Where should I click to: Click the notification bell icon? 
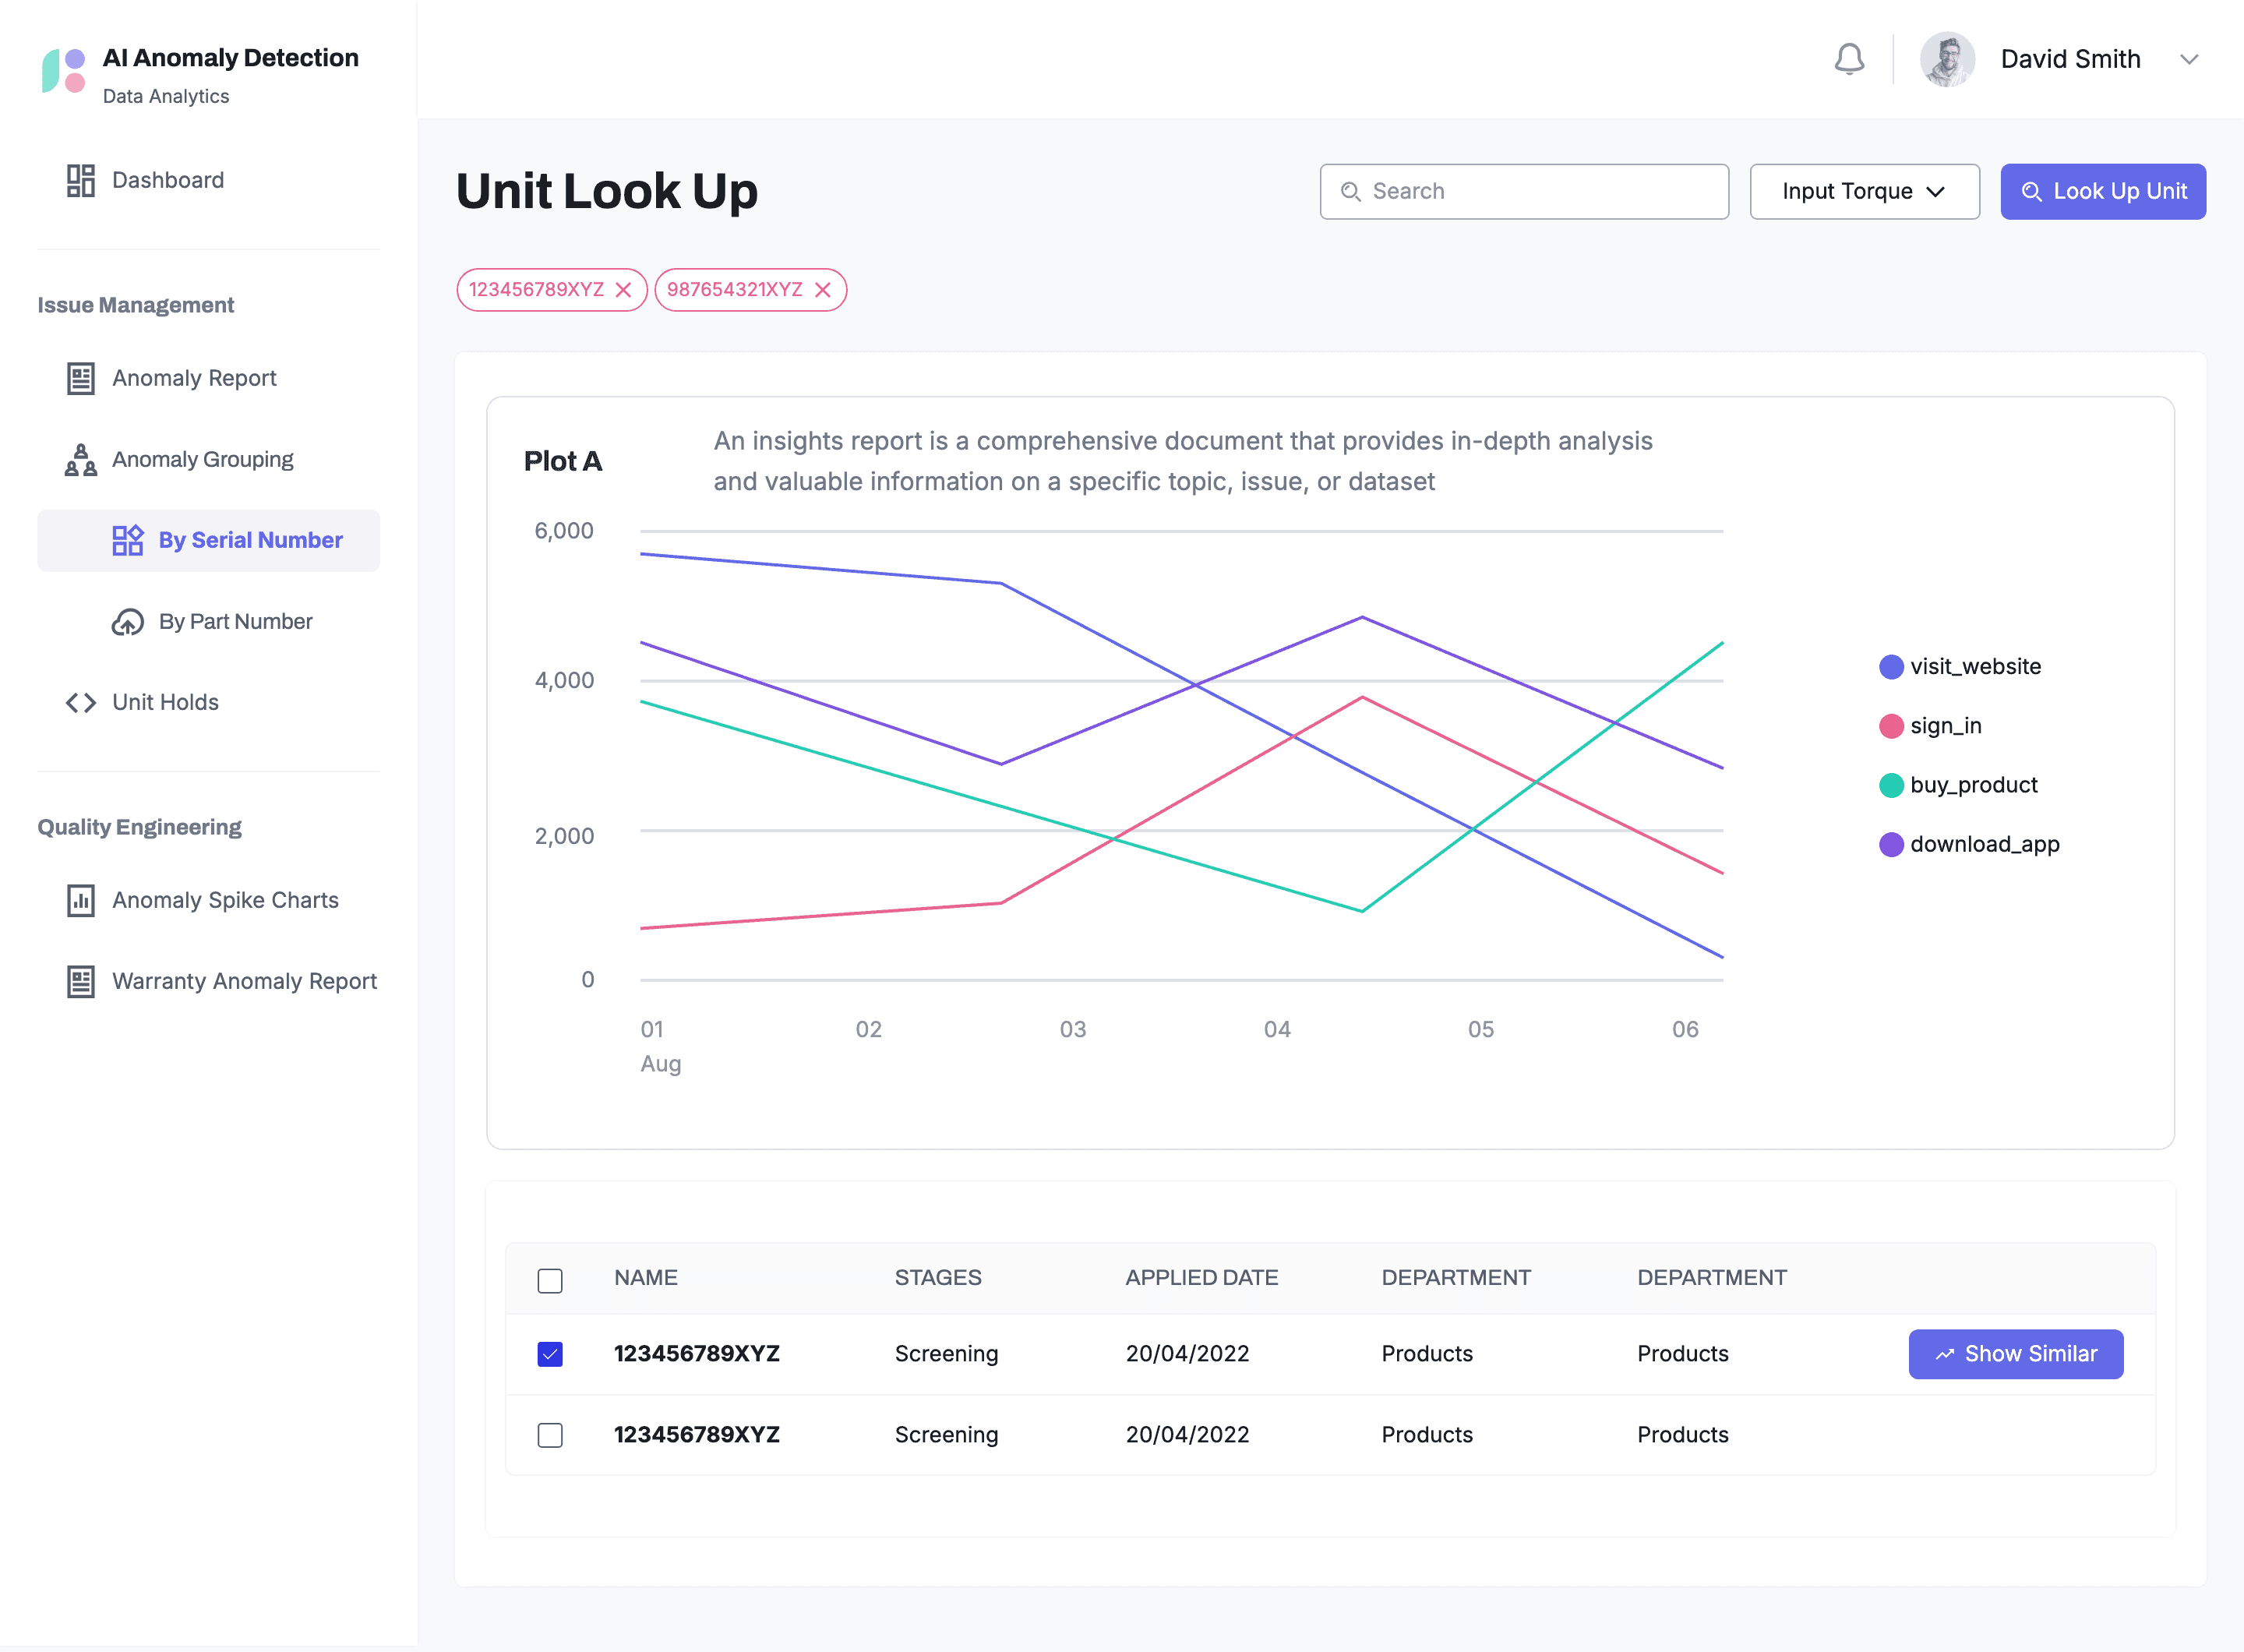tap(1849, 59)
